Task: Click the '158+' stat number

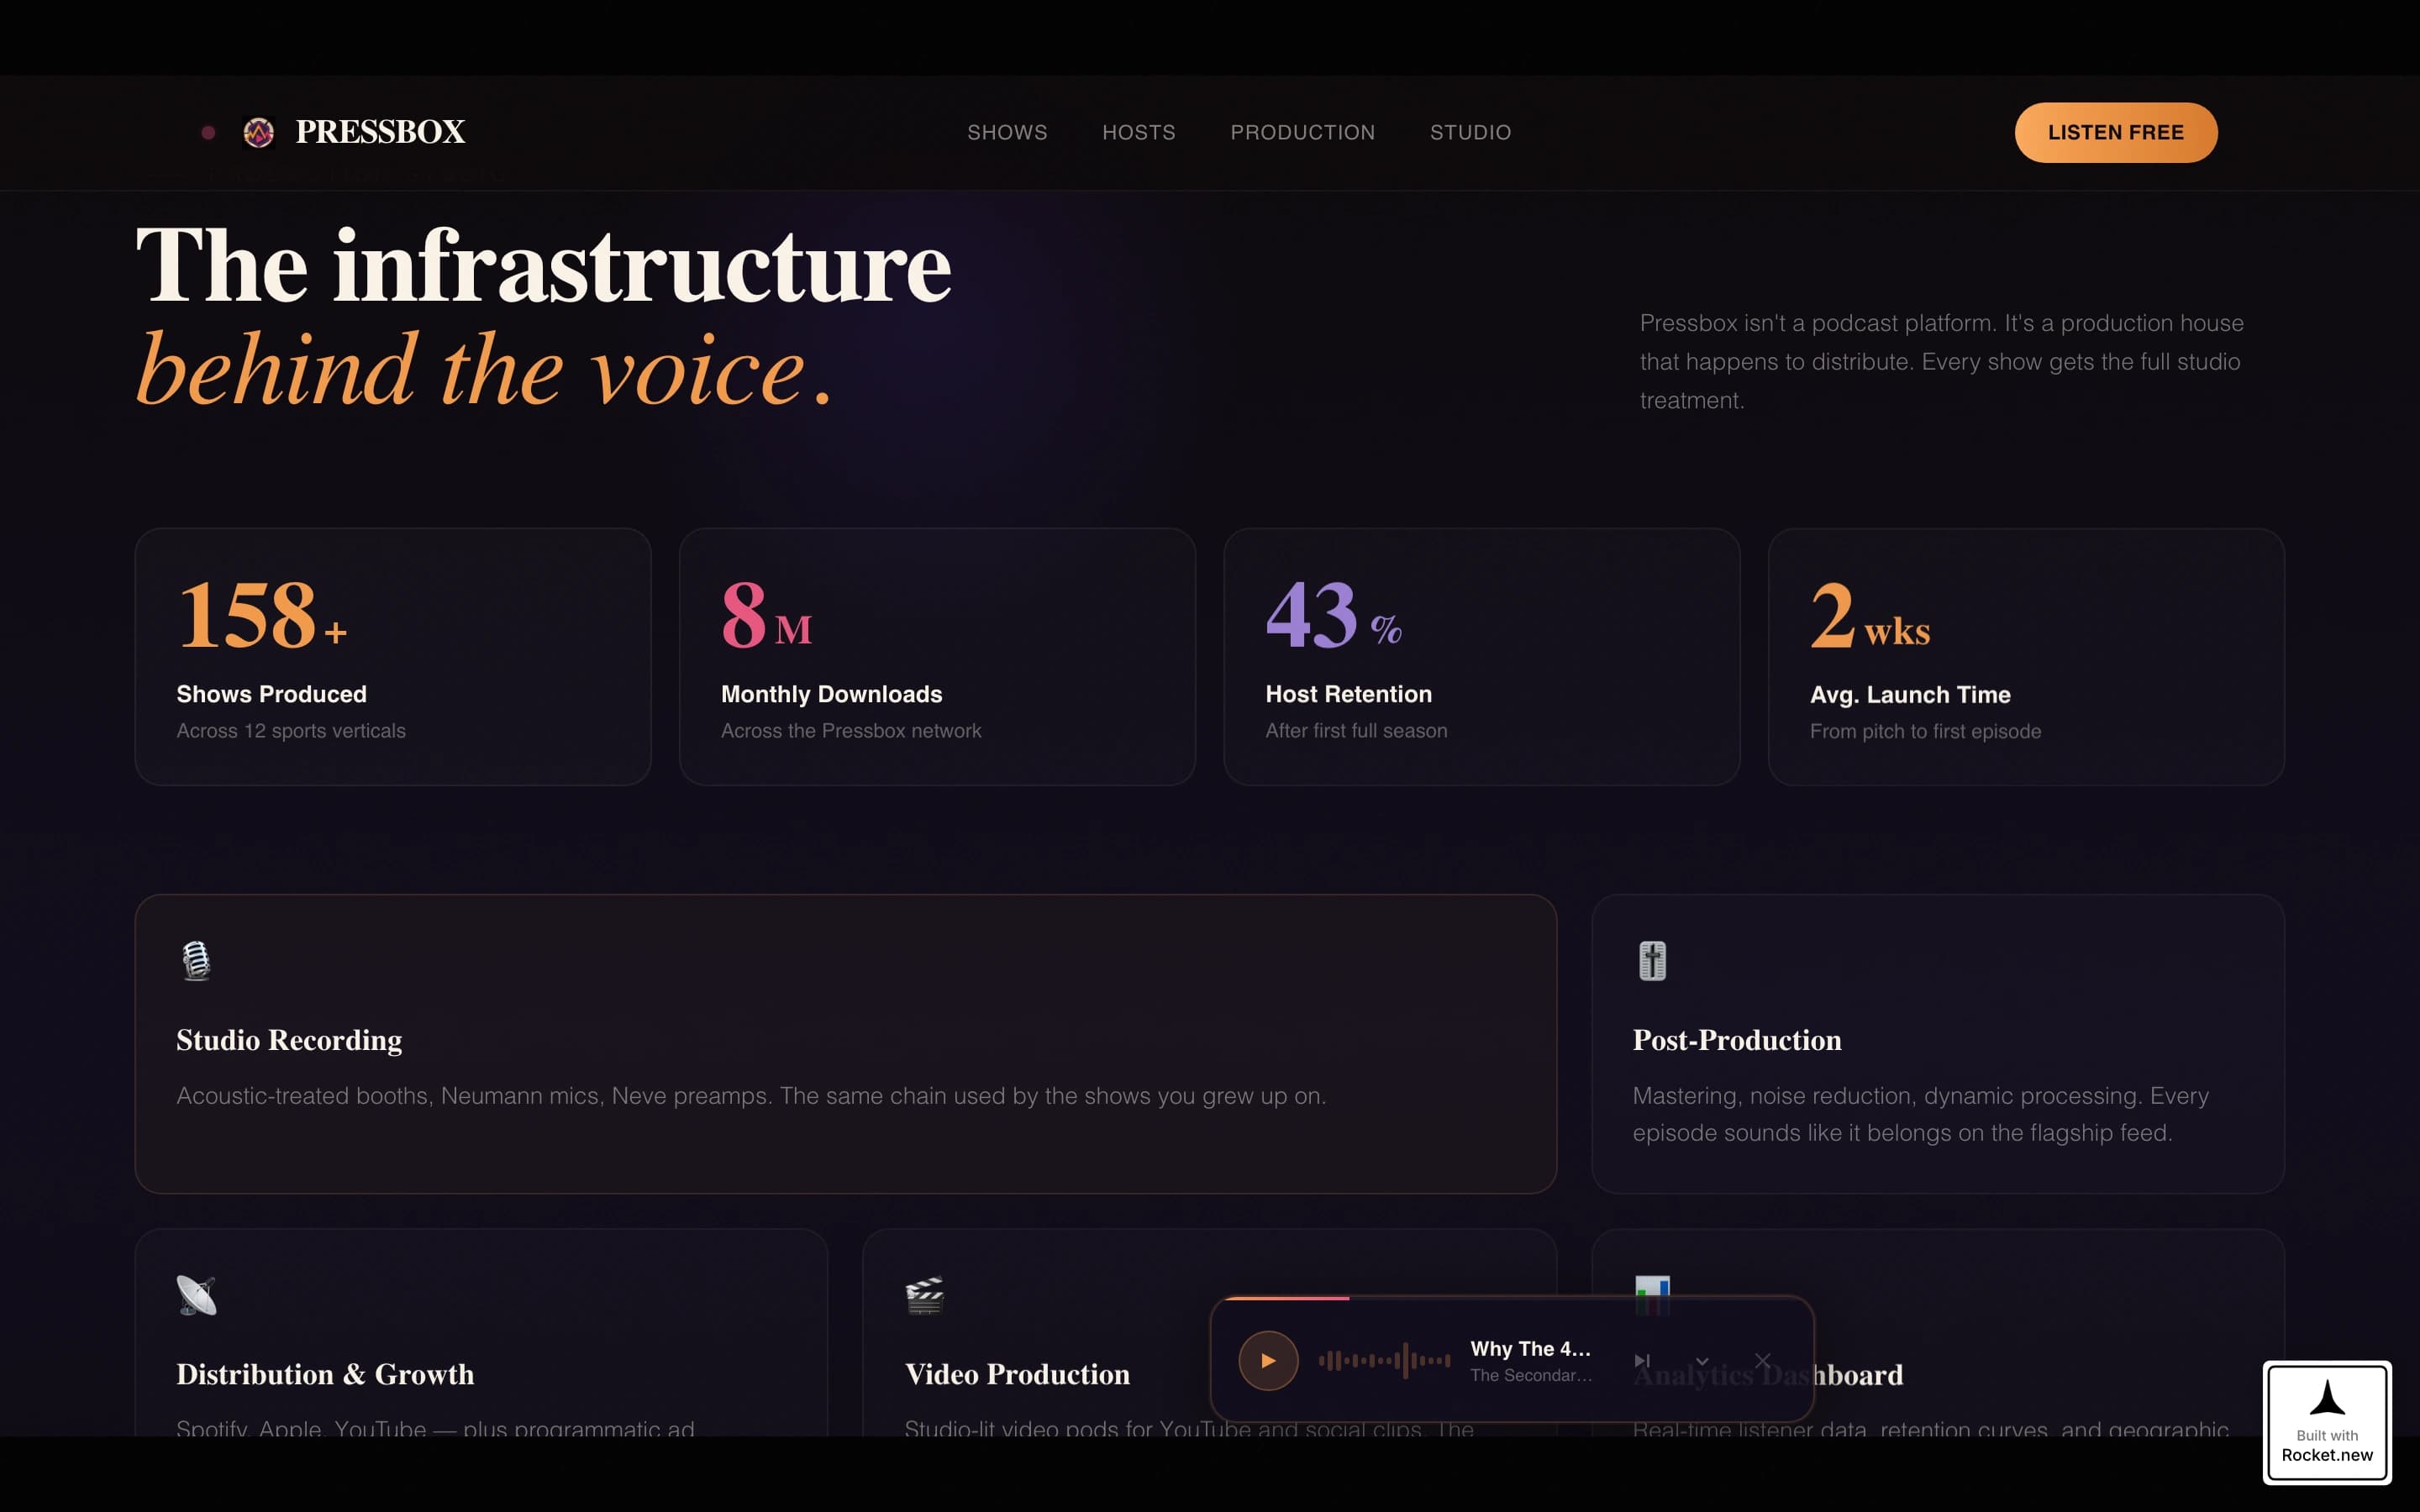Action: (262, 614)
